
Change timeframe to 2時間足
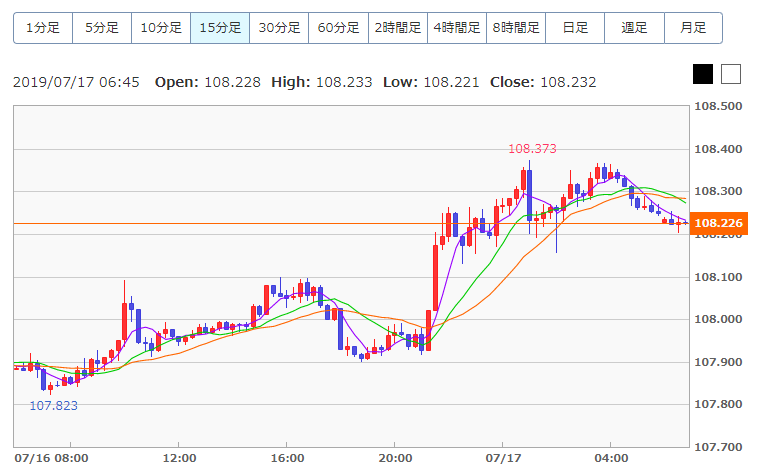pos(398,28)
